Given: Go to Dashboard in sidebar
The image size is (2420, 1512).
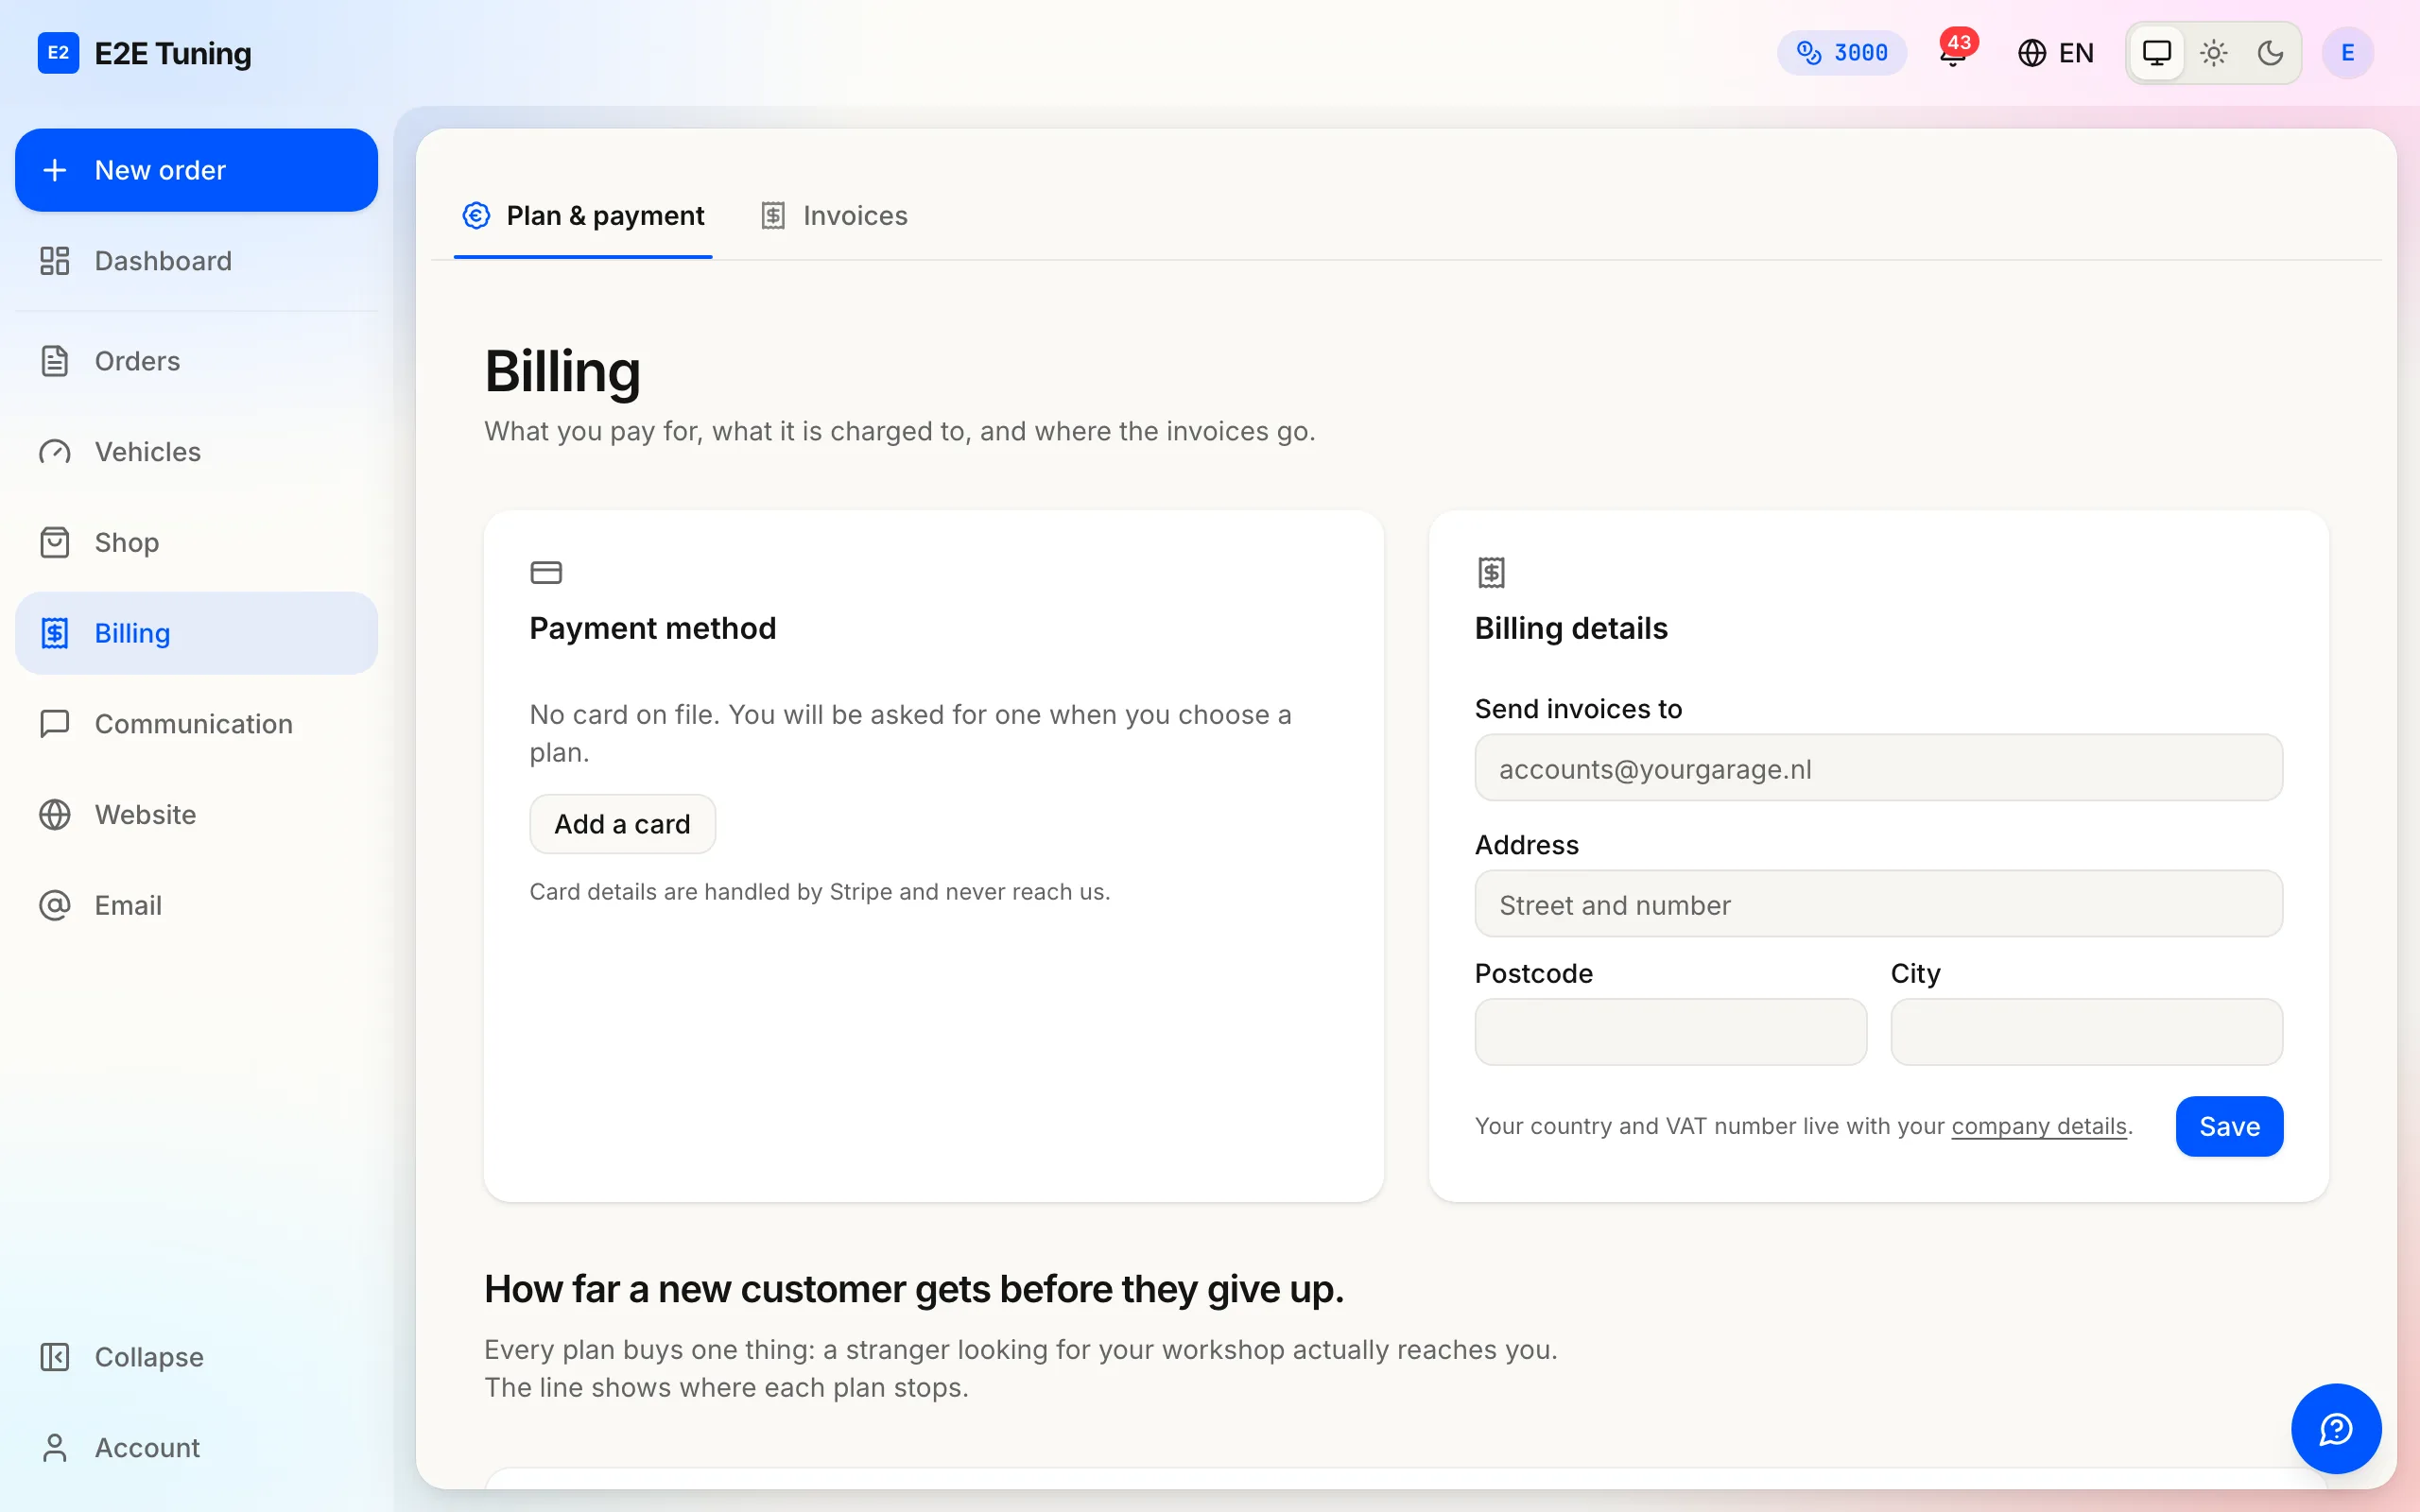Looking at the screenshot, I should (x=196, y=261).
